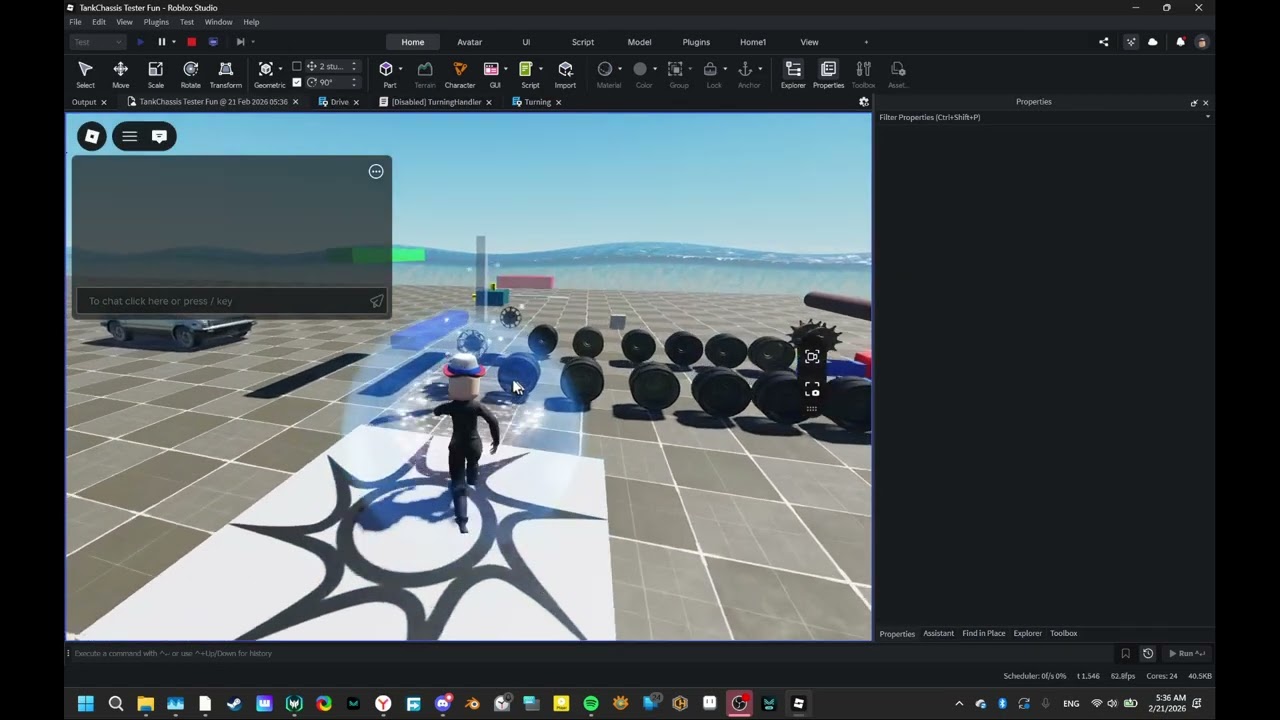Open the Window menu
Image resolution: width=1280 pixels, height=720 pixels.
218,22
